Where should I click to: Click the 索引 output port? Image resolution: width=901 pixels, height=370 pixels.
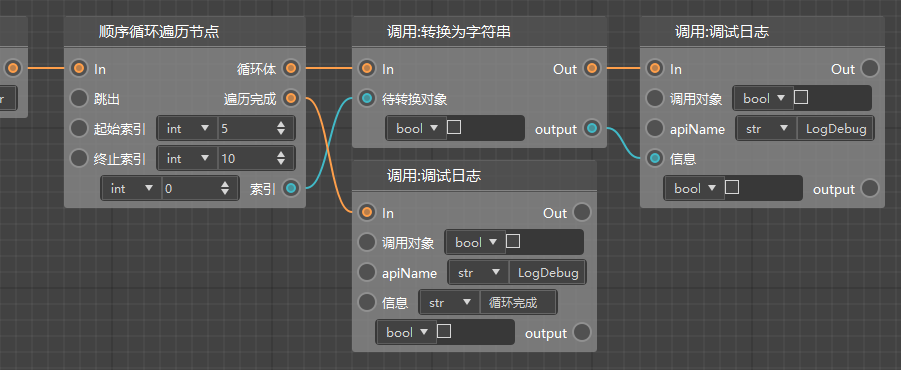291,188
